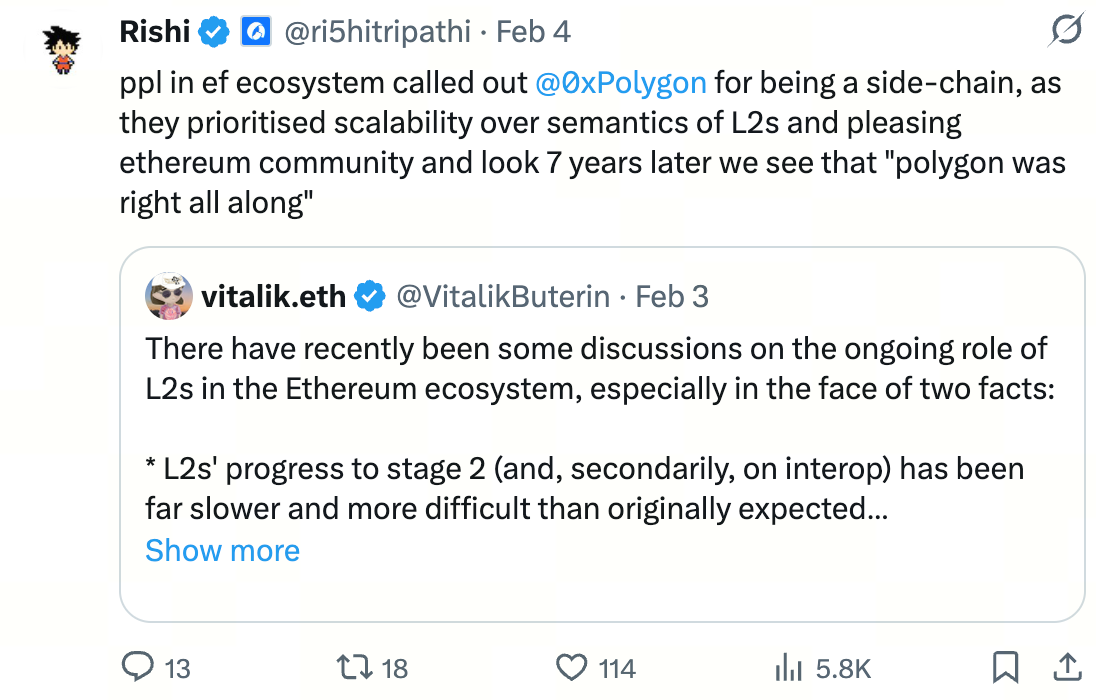Open the quoted tweet's Feb 3 timestamp

[x=672, y=297]
